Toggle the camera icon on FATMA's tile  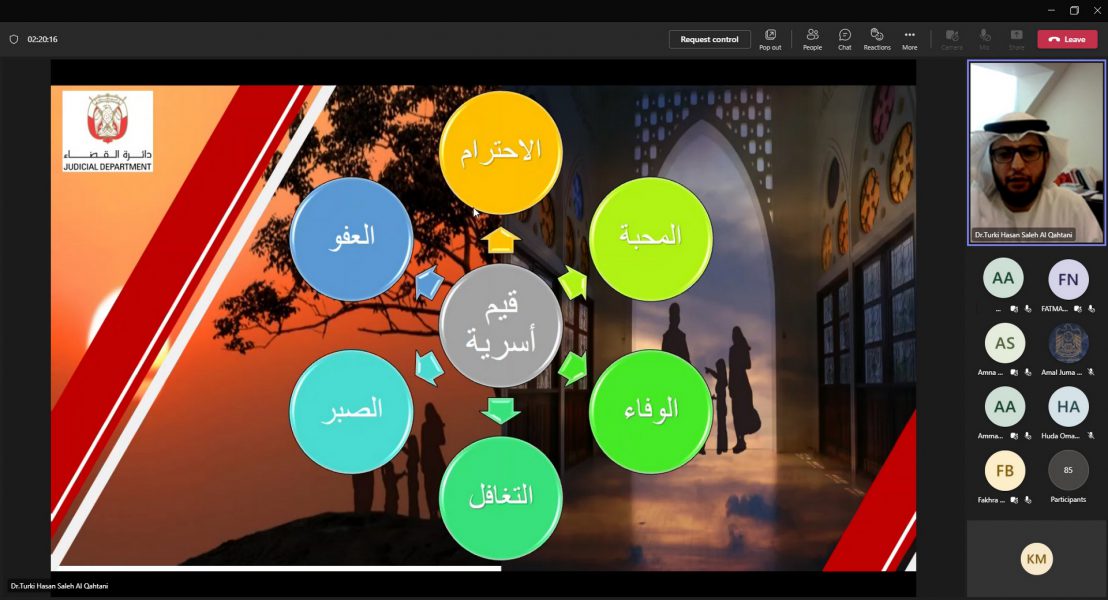click(1079, 308)
